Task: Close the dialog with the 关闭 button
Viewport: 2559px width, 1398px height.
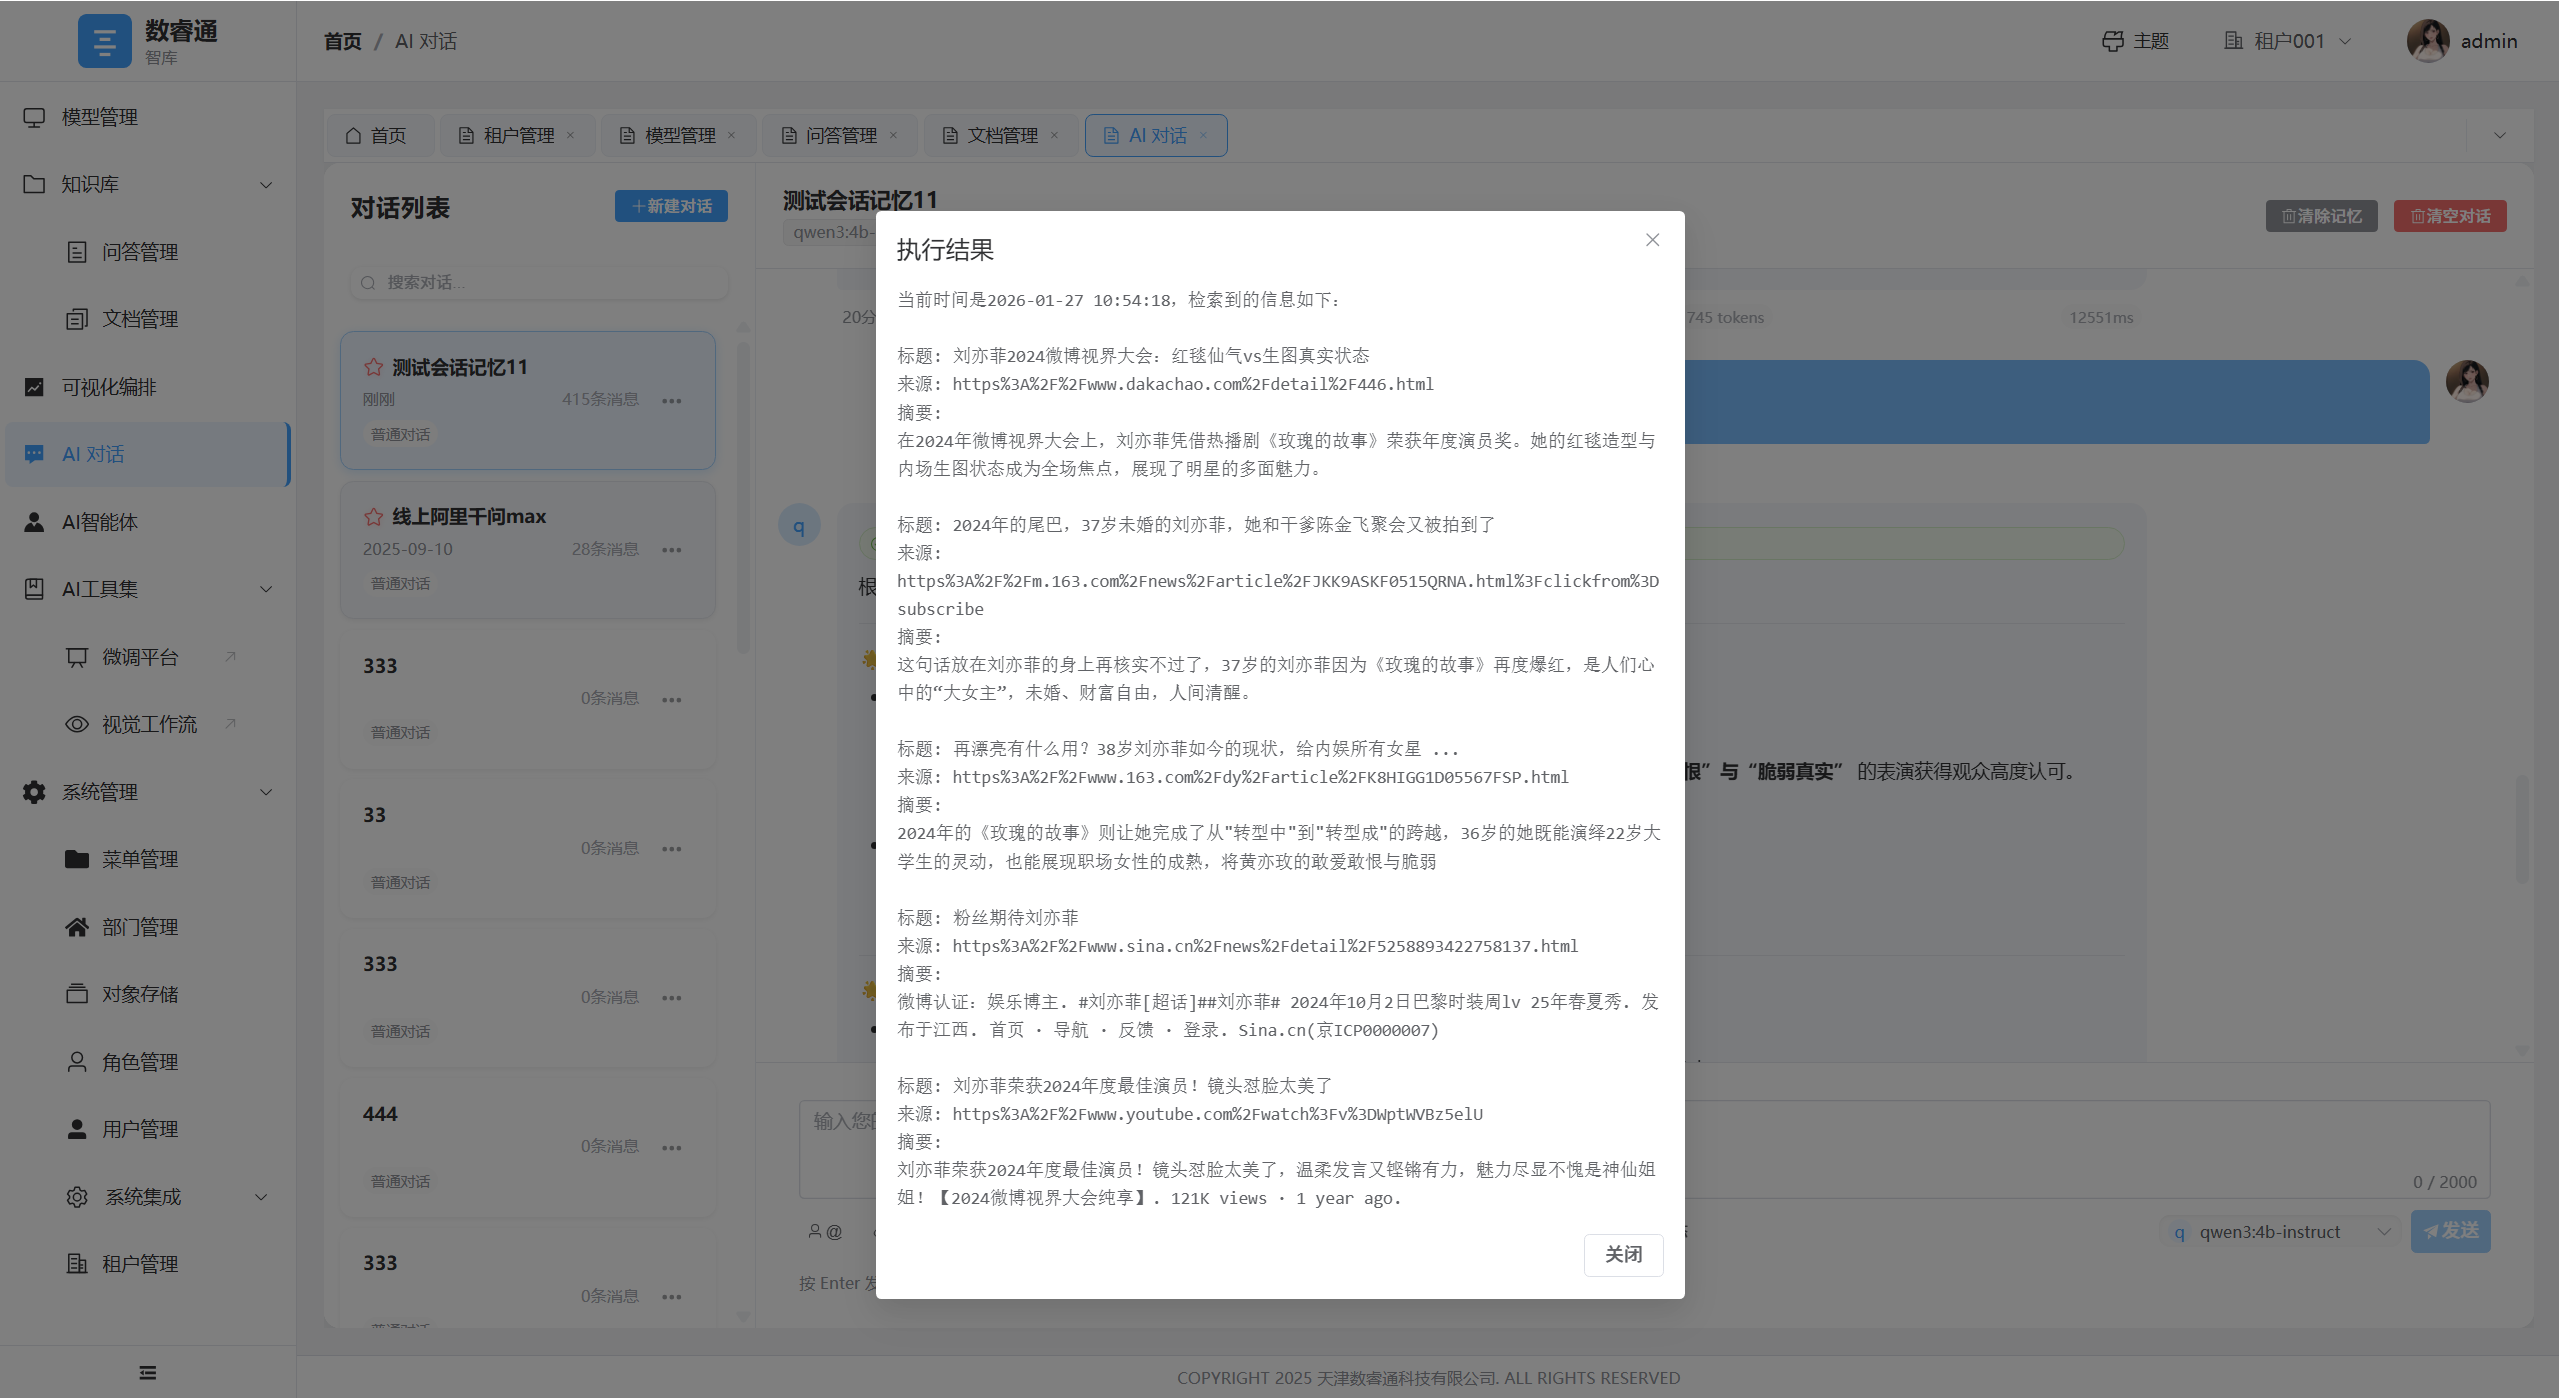Action: (x=1622, y=1254)
